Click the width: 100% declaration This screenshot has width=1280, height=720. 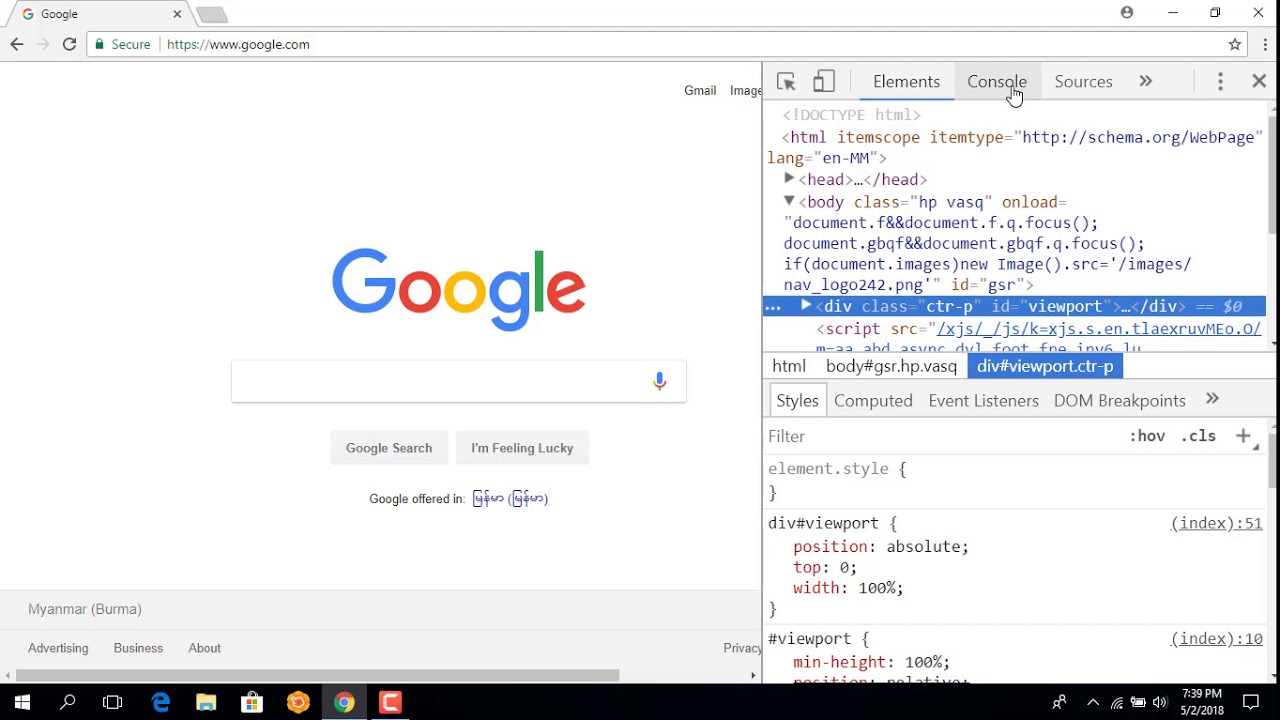pos(848,588)
